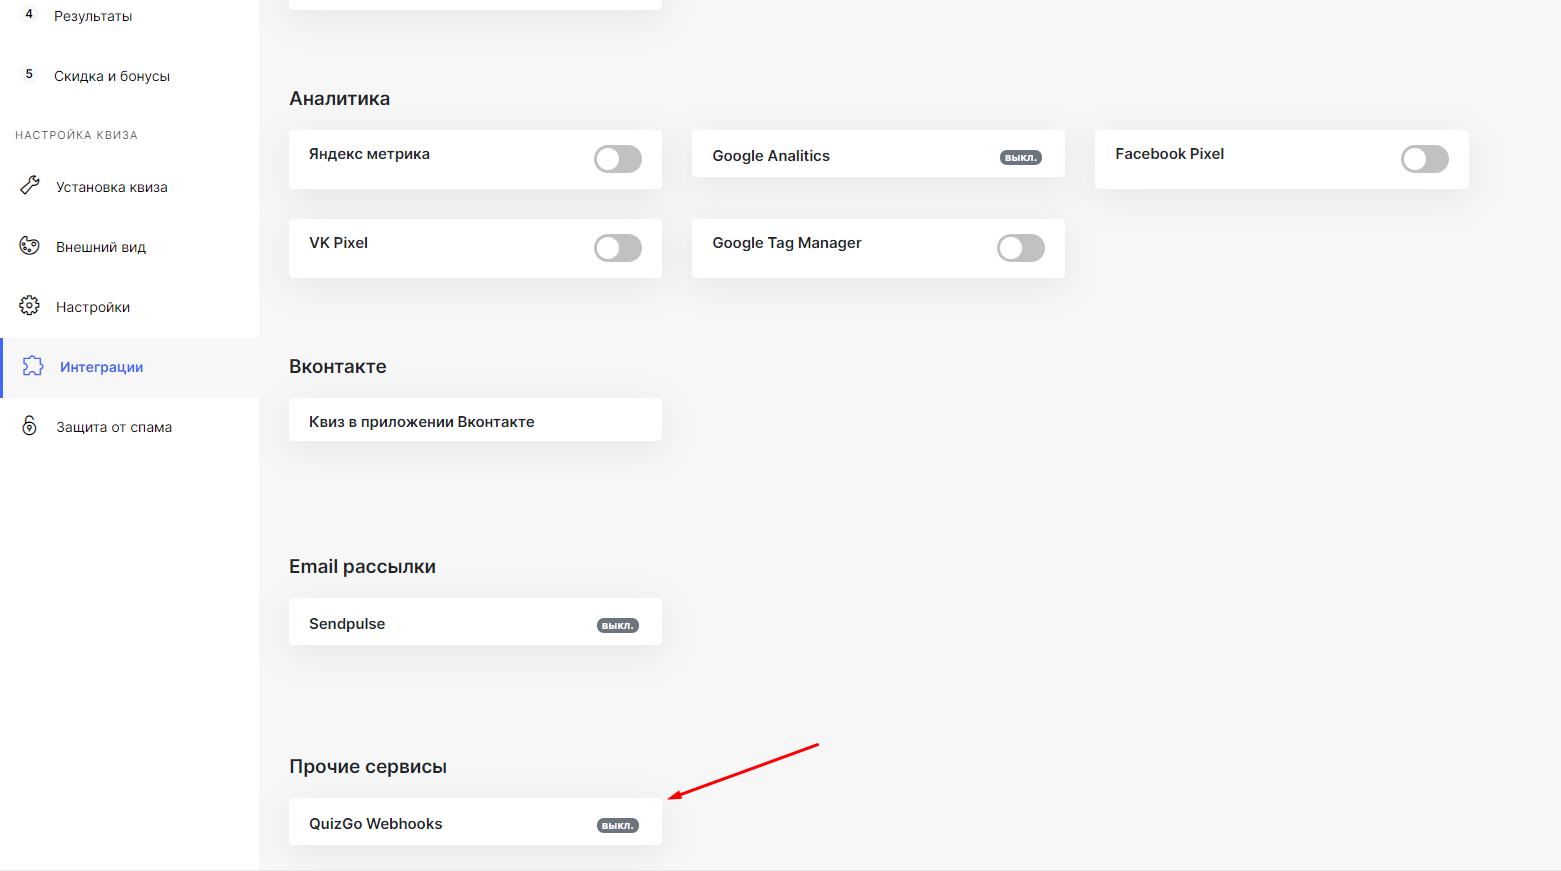This screenshot has width=1561, height=871.
Task: Open the Результаты step in sidebar
Action: 93,16
